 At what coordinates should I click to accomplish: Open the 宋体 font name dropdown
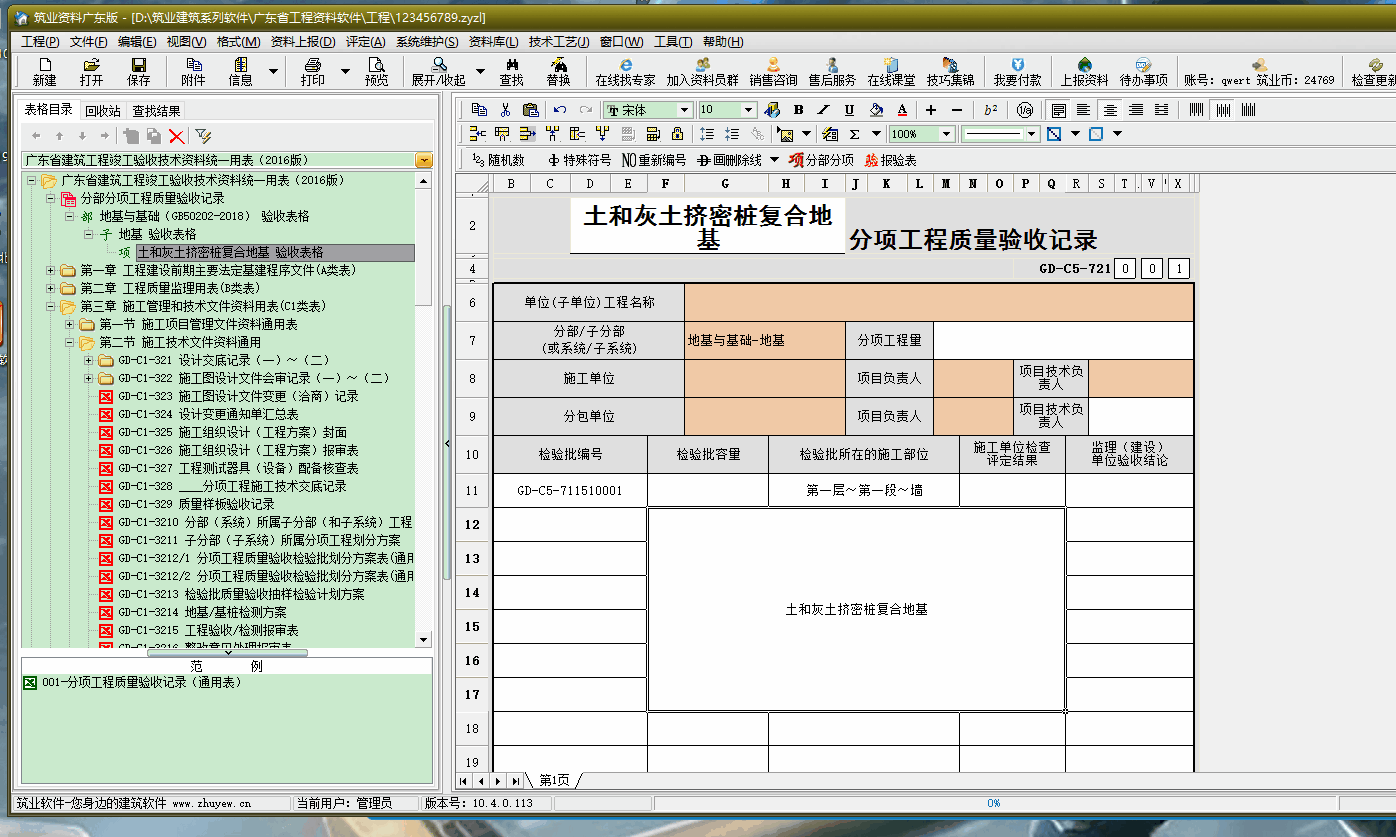684,110
